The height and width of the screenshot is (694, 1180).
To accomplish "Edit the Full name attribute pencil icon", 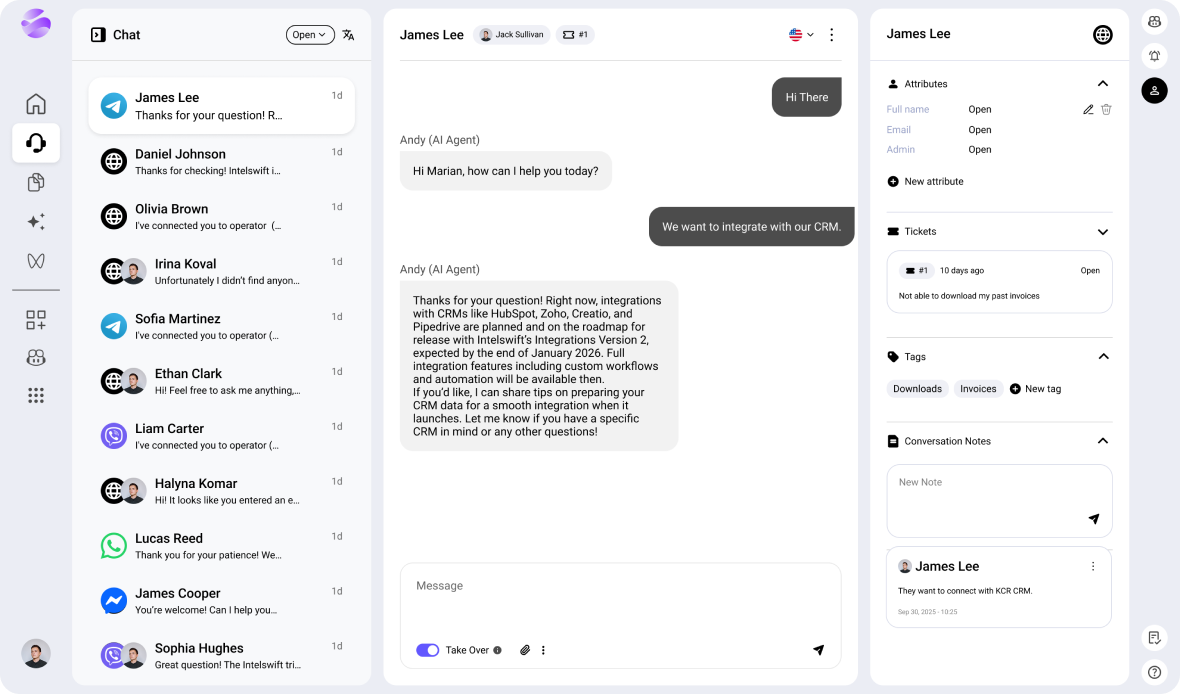I will point(1088,110).
